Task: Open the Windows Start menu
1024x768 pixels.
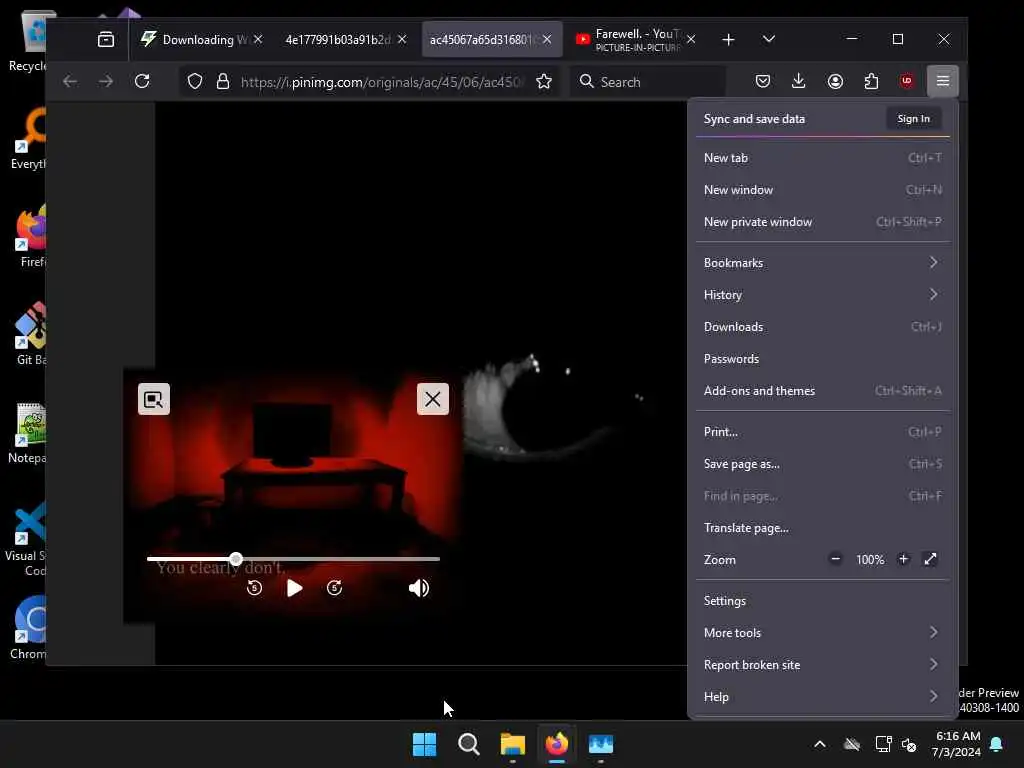Action: (x=424, y=744)
